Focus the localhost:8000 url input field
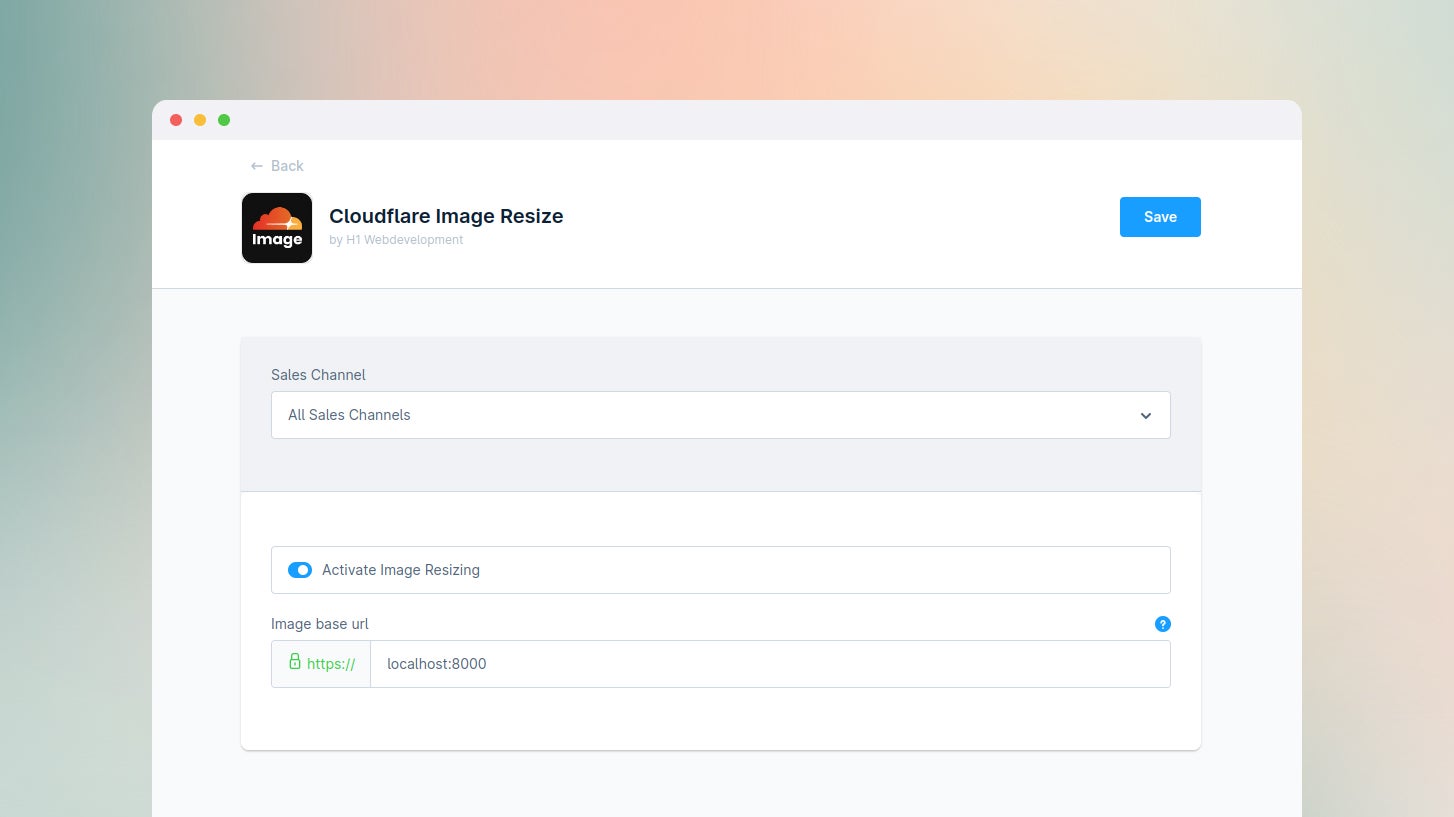 click(x=770, y=664)
